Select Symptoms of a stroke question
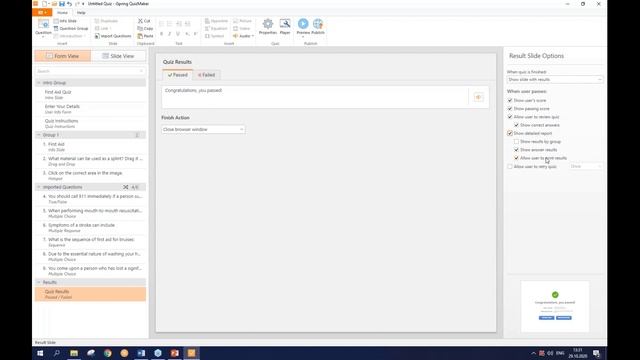 pos(91,228)
